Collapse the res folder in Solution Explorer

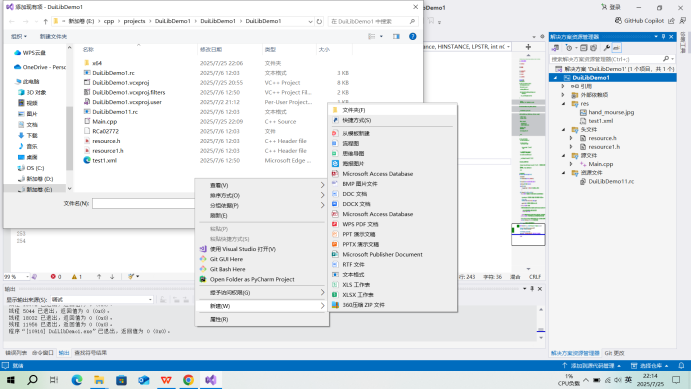click(x=564, y=104)
